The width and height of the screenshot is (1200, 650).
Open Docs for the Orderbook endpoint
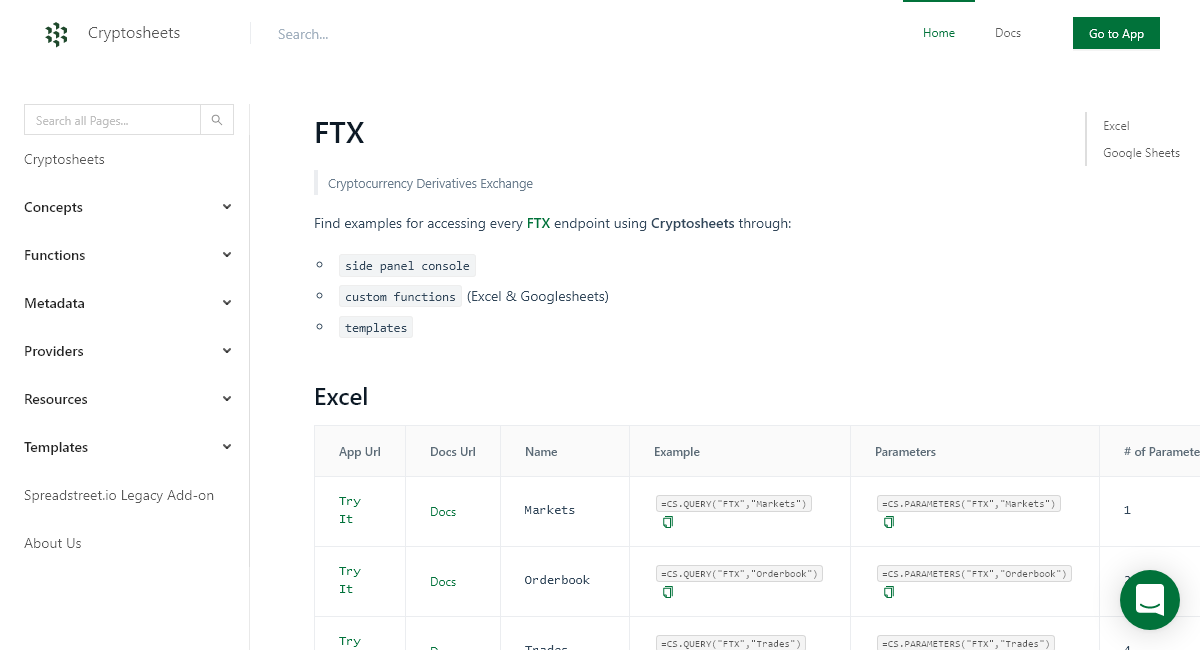pos(443,581)
